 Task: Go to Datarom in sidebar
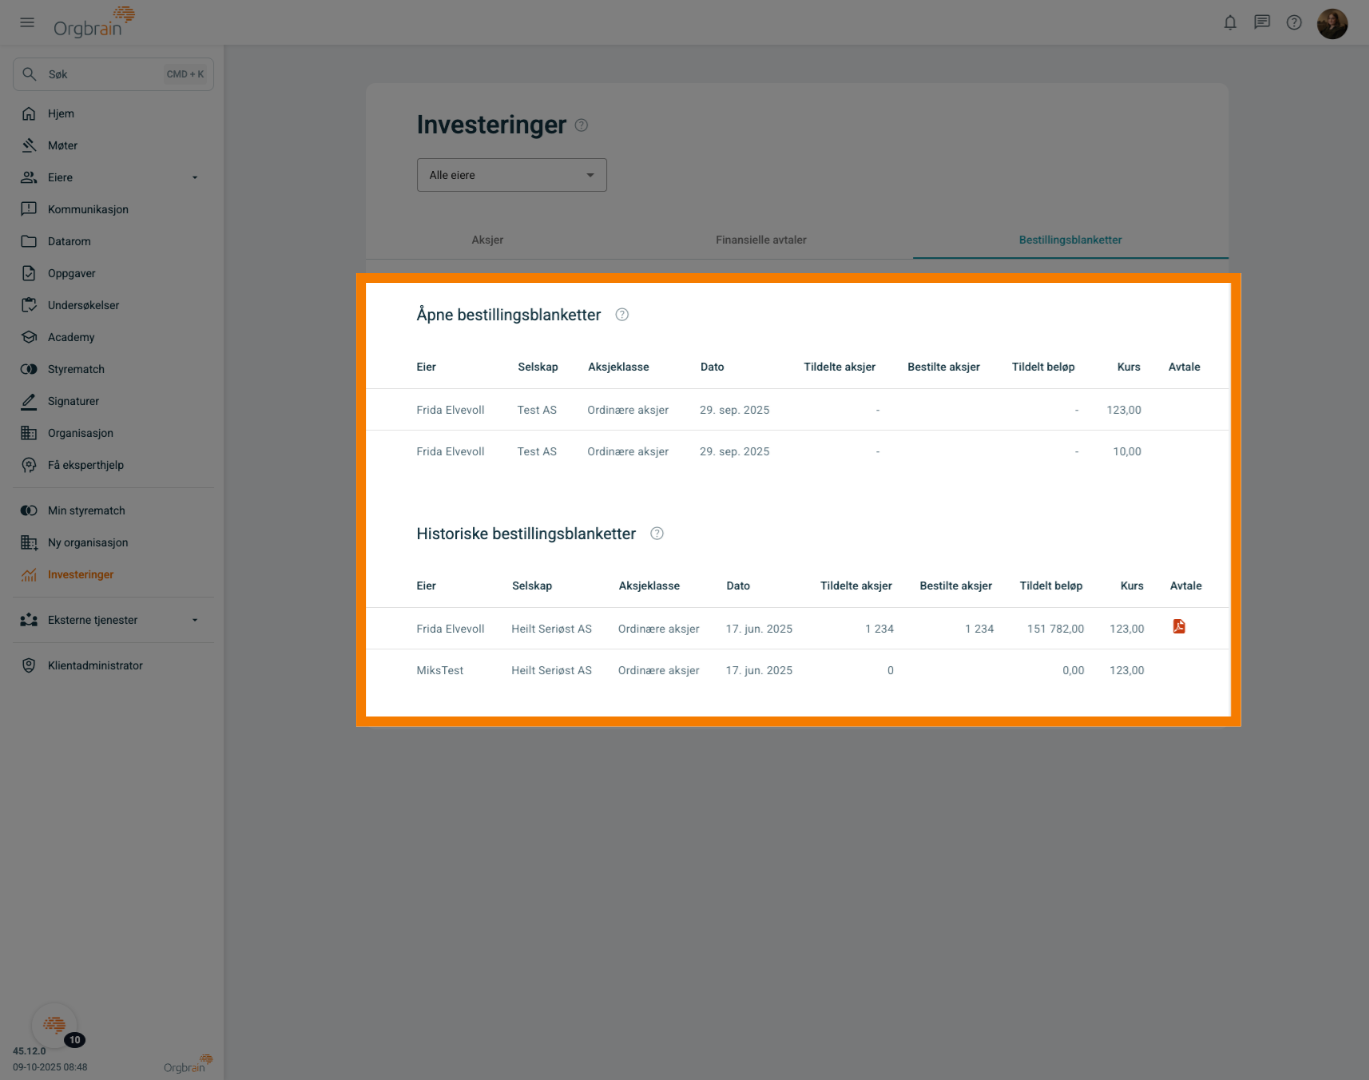pyautogui.click(x=69, y=242)
